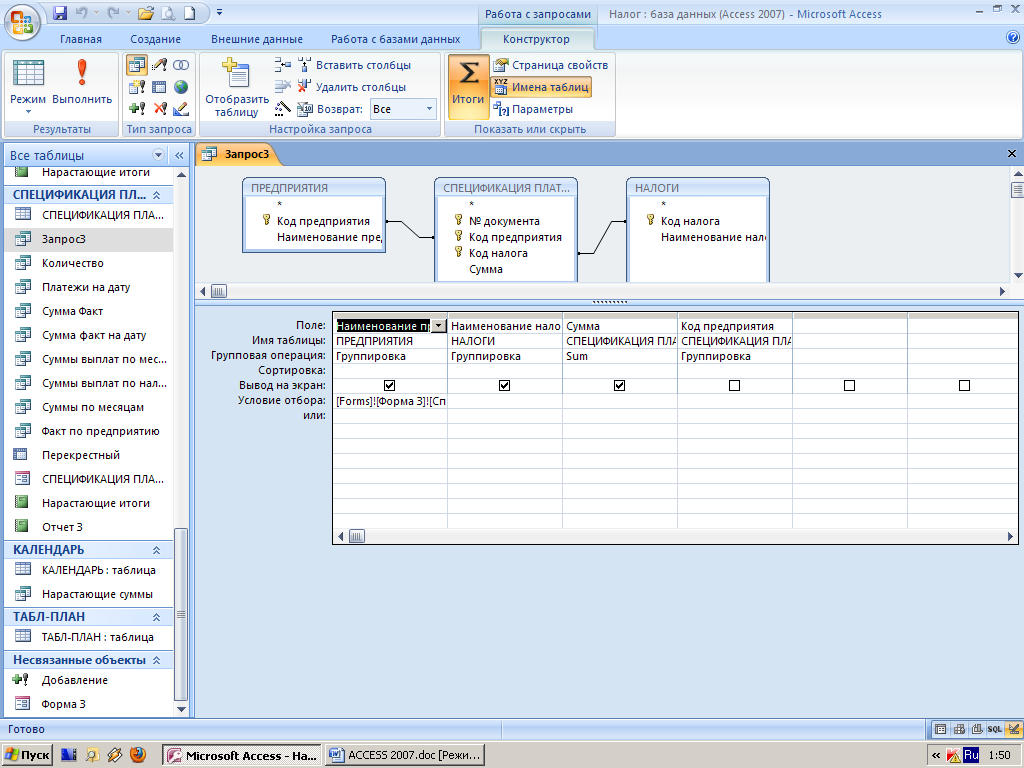Select 'Отчет 3' report in navigation

coord(62,527)
